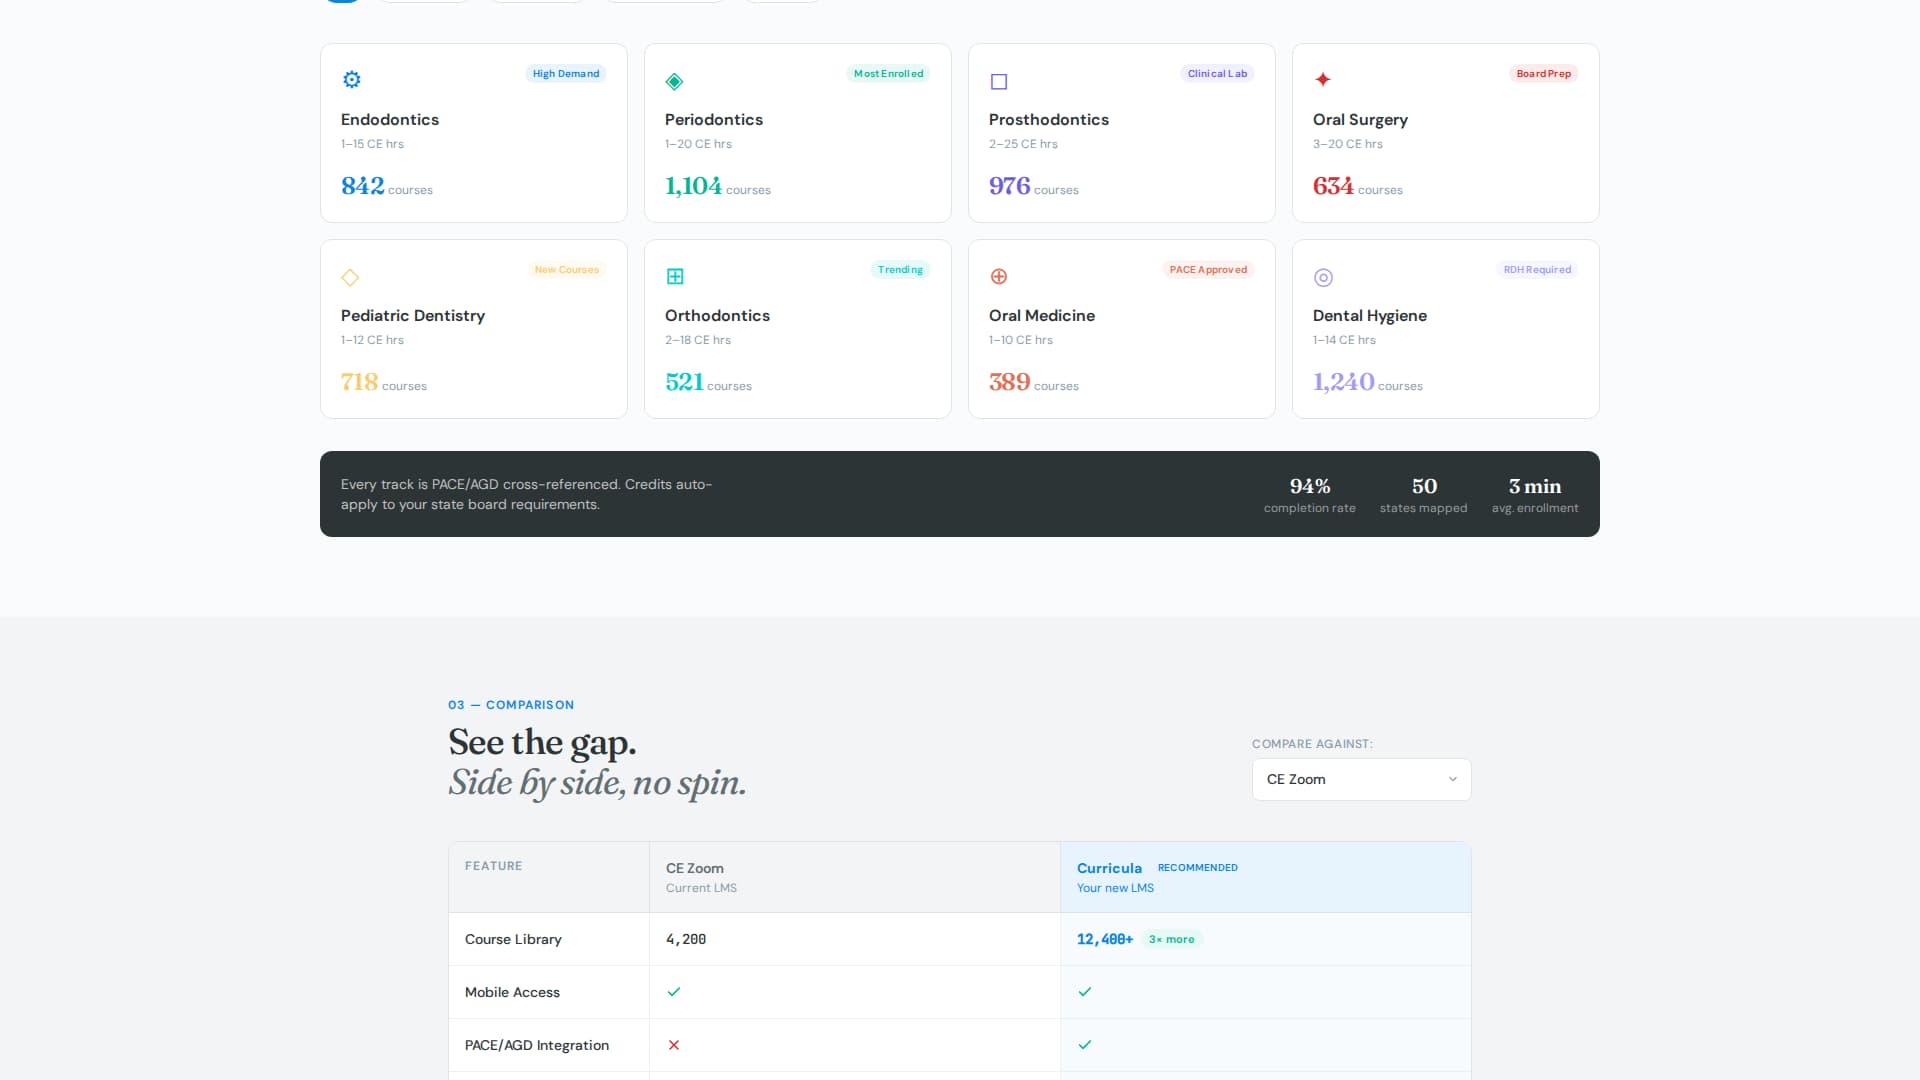Open the Periodontics track title
This screenshot has height=1080, width=1920.
pos(714,119)
